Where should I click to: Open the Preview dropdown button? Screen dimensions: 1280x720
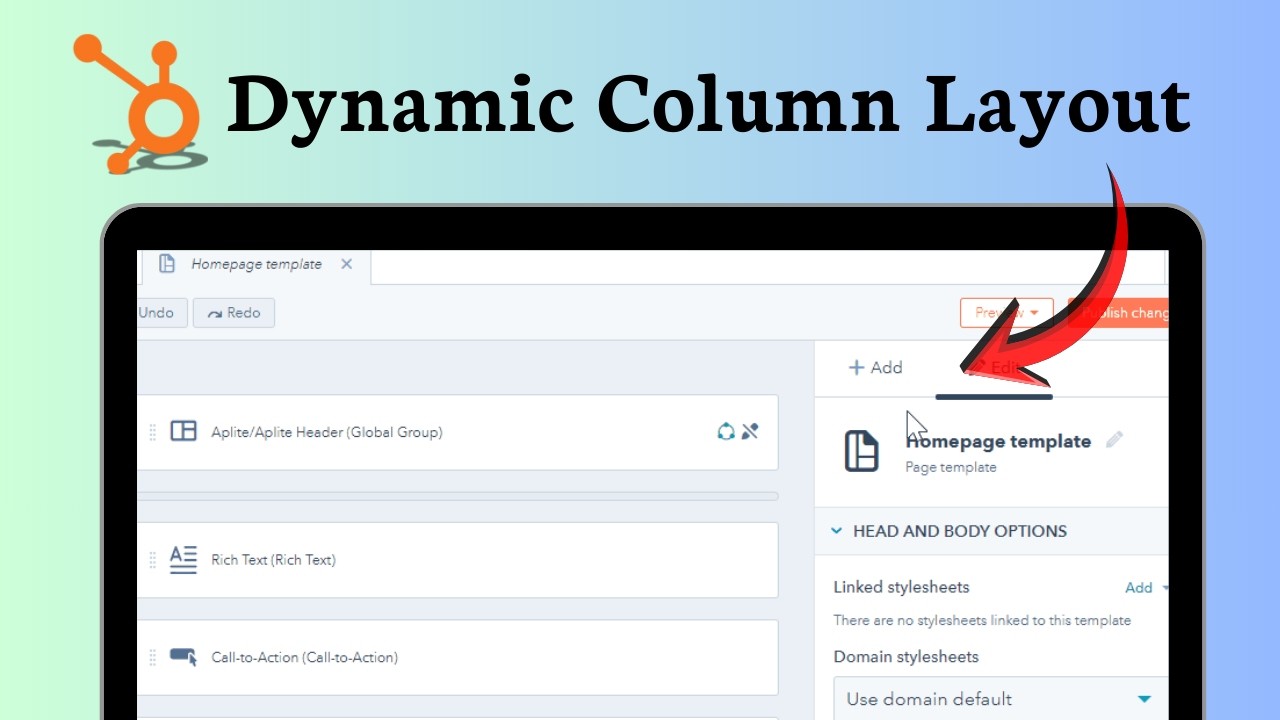point(1006,313)
